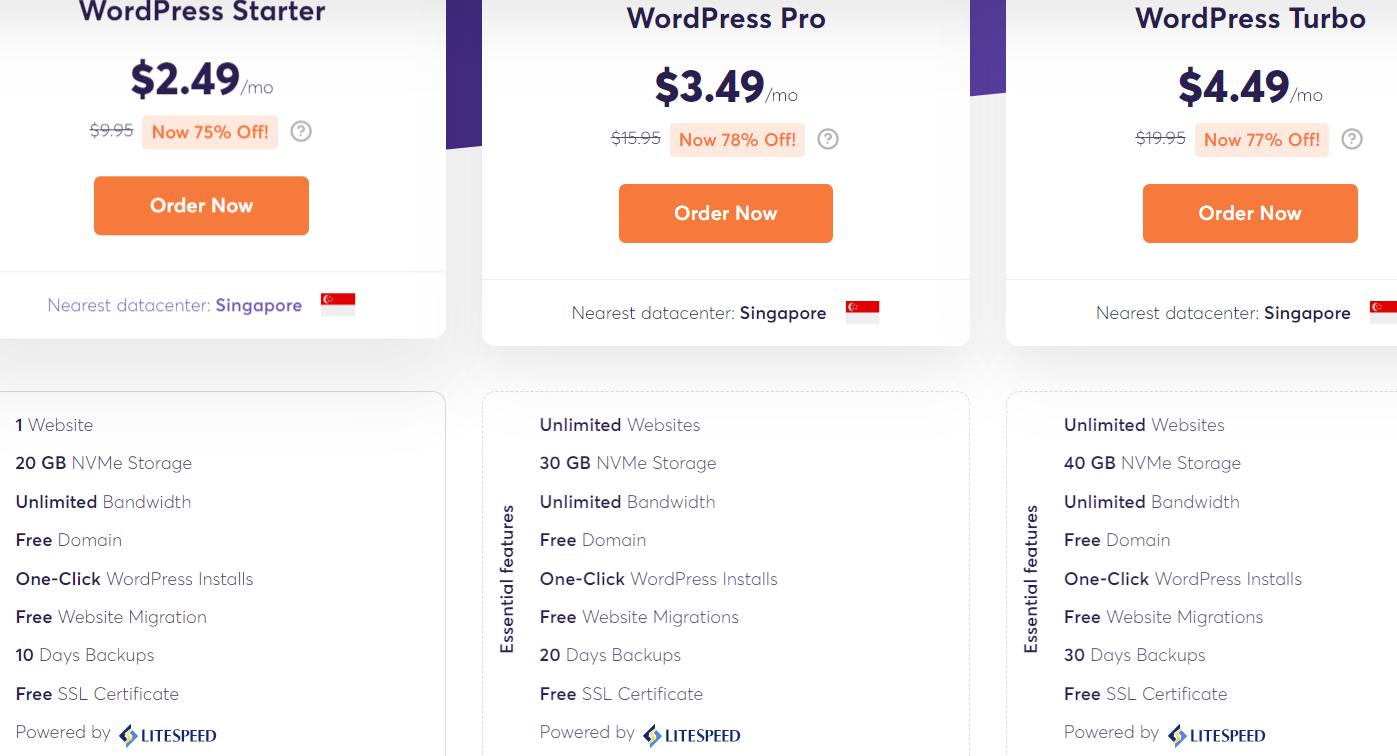Click the Singapore datacenter link under Starter
The image size is (1397, 756).
click(x=258, y=305)
